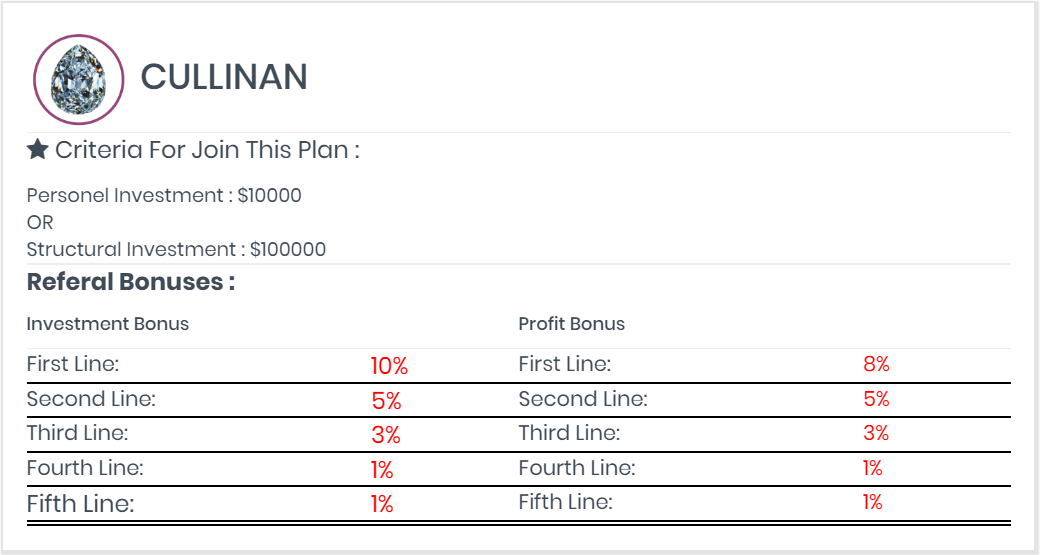1040x555 pixels.
Task: Click the Referal Bonuses heading
Action: coord(131,282)
